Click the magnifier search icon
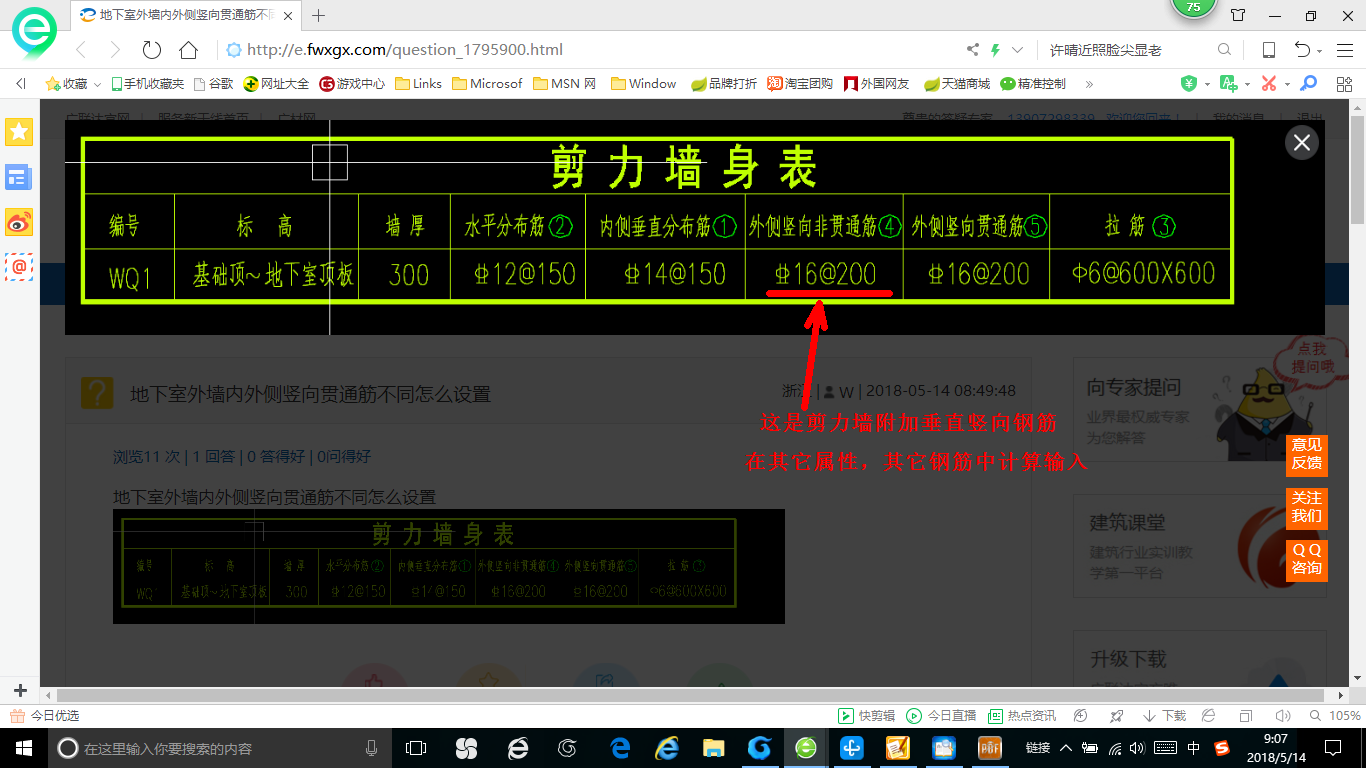This screenshot has height=768, width=1366. [1224, 50]
